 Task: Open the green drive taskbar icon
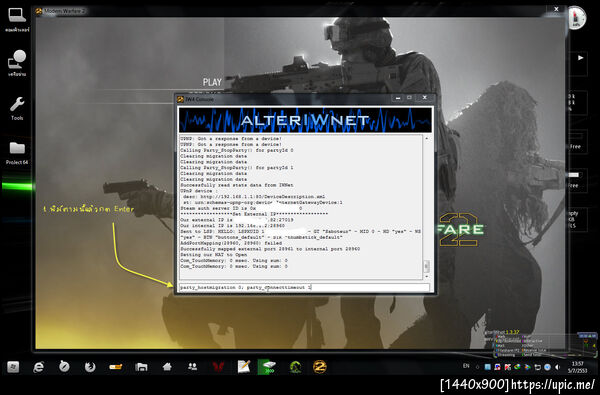click(267, 367)
